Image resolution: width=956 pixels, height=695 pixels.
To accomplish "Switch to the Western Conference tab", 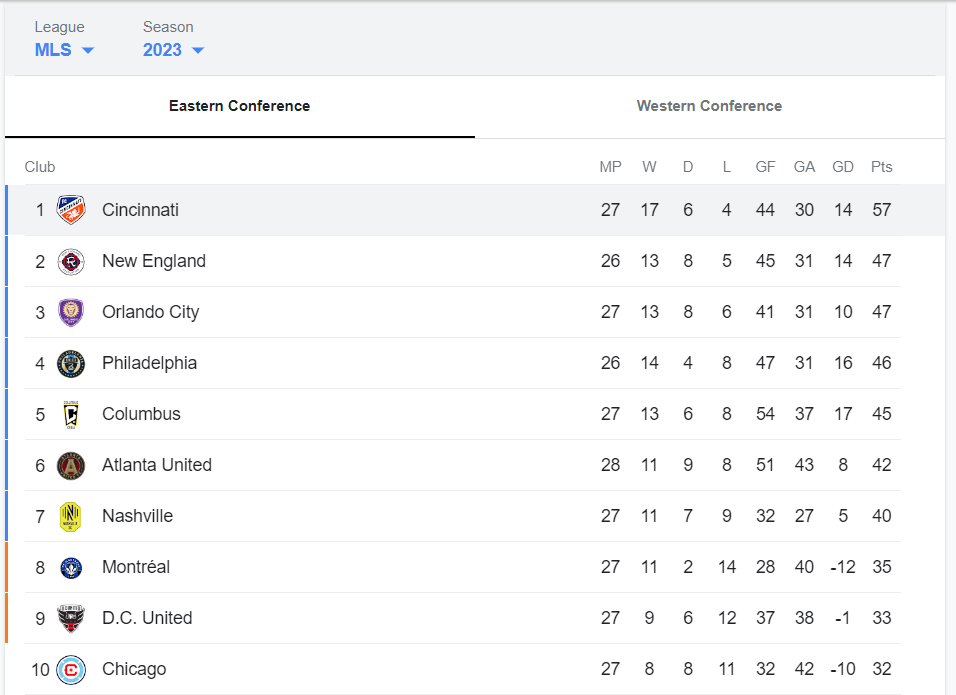I will [709, 106].
